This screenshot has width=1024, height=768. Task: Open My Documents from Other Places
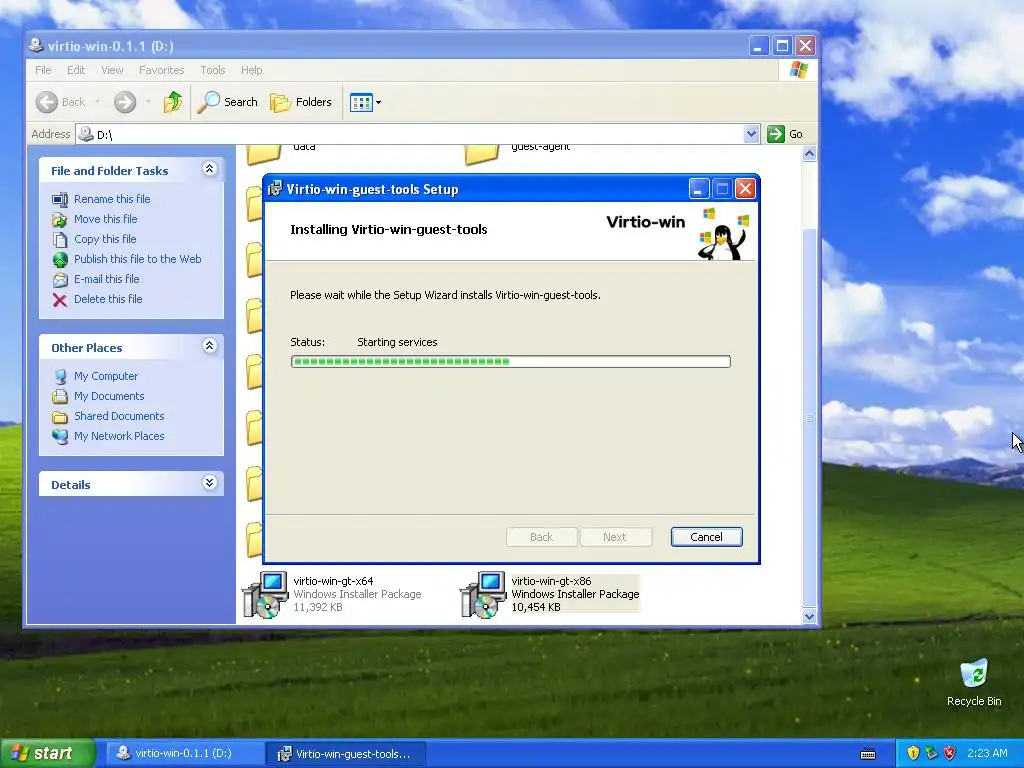point(108,396)
